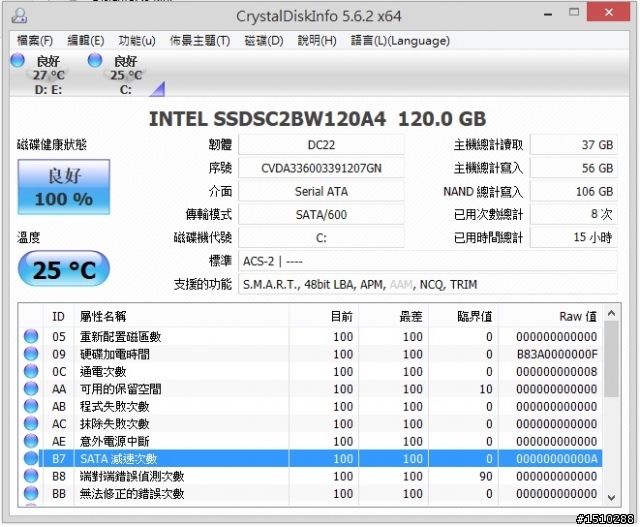Minimize the CrystalDiskInfo window

click(548, 13)
